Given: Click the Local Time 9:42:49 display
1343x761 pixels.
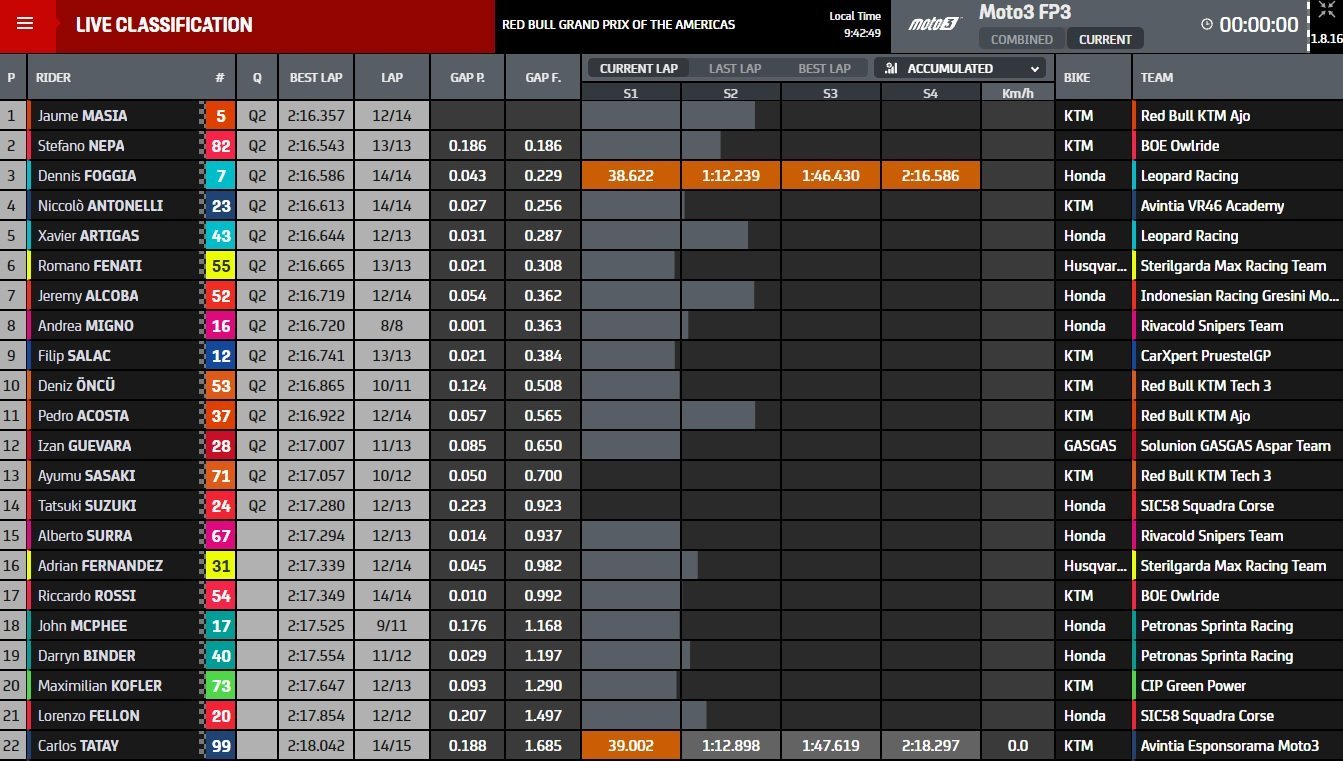Looking at the screenshot, I should click(x=855, y=24).
